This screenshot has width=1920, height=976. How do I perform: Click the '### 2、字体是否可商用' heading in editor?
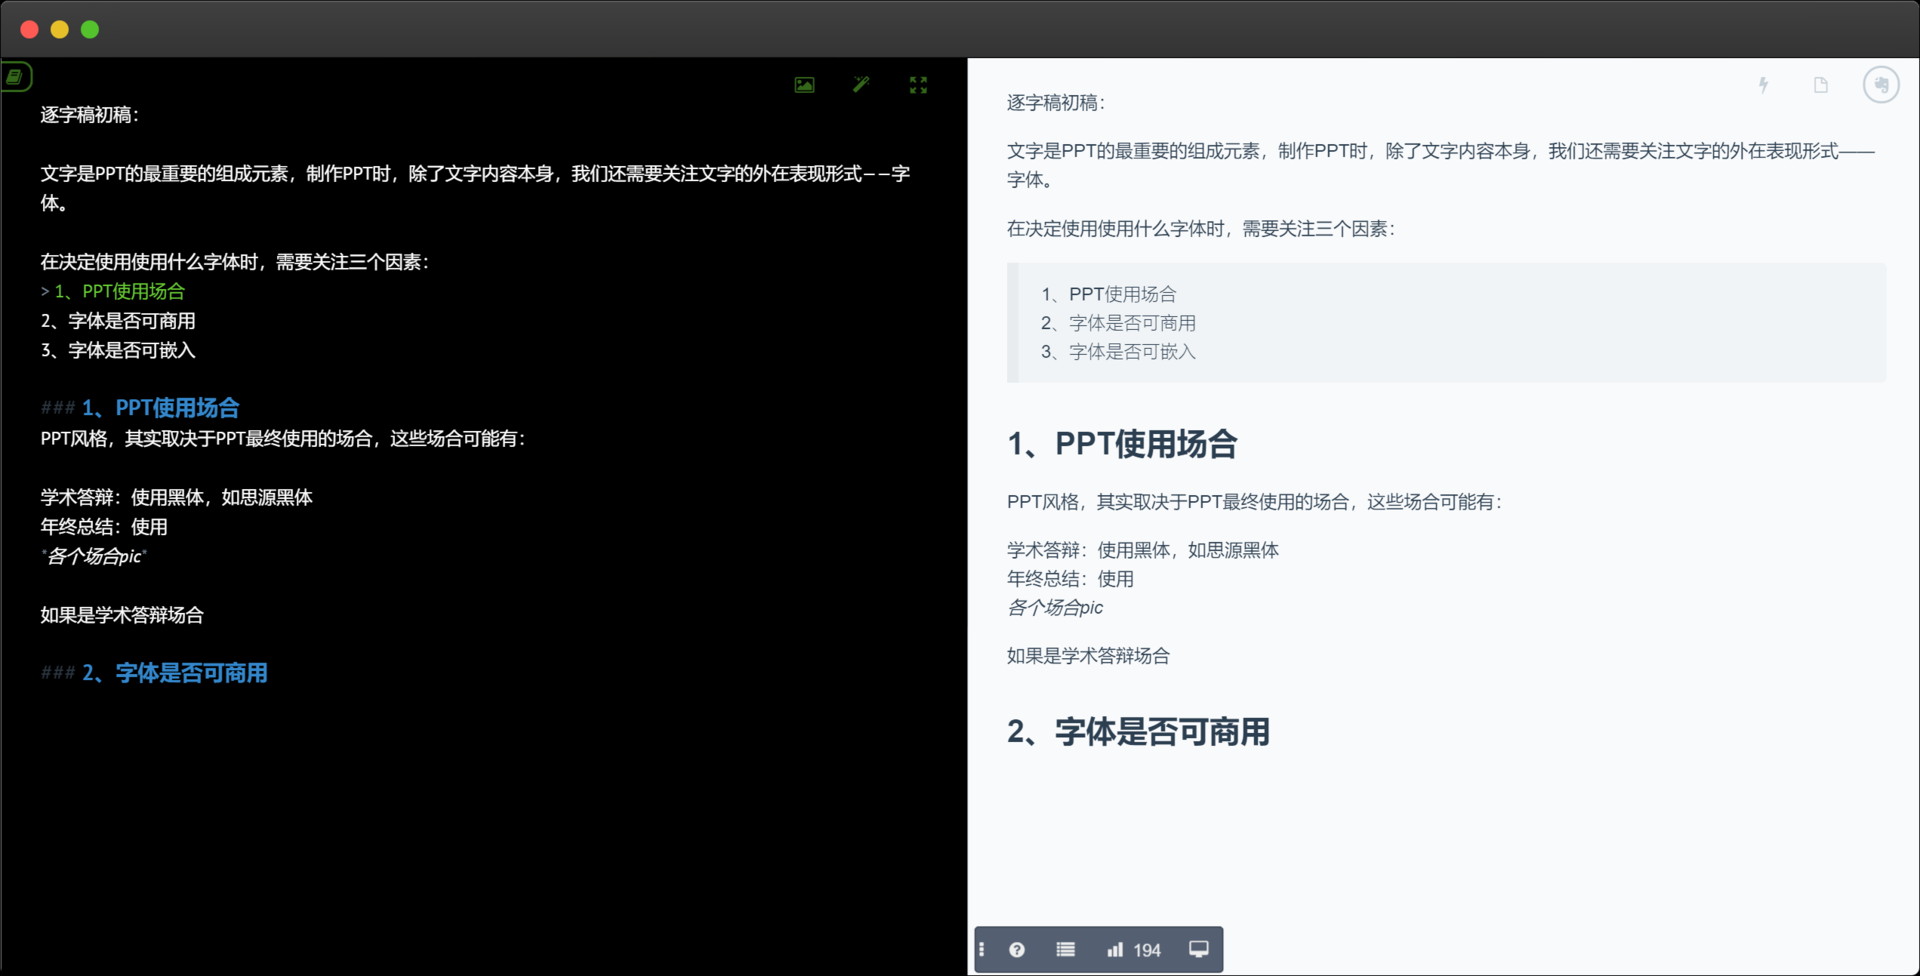(x=154, y=673)
